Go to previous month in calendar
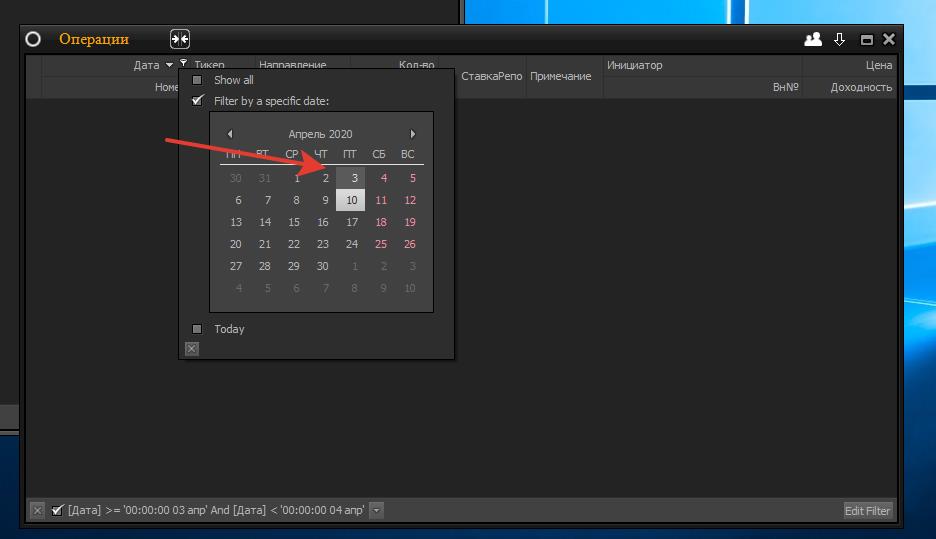 [230, 134]
